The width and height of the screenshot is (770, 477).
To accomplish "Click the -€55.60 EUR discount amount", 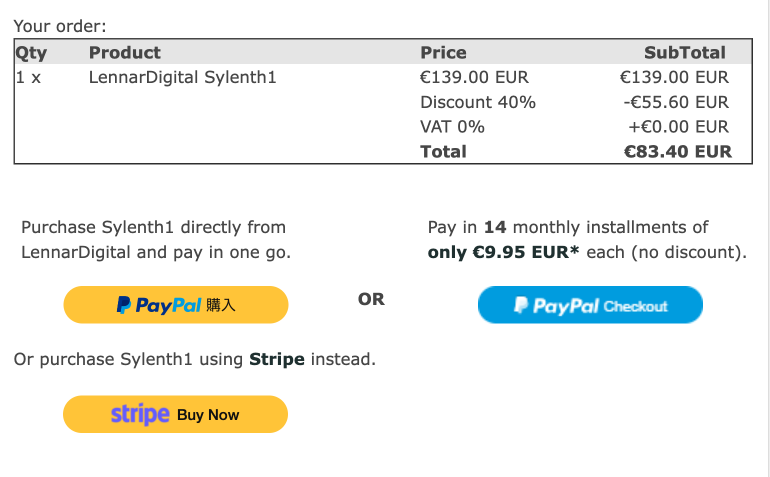I will [676, 102].
